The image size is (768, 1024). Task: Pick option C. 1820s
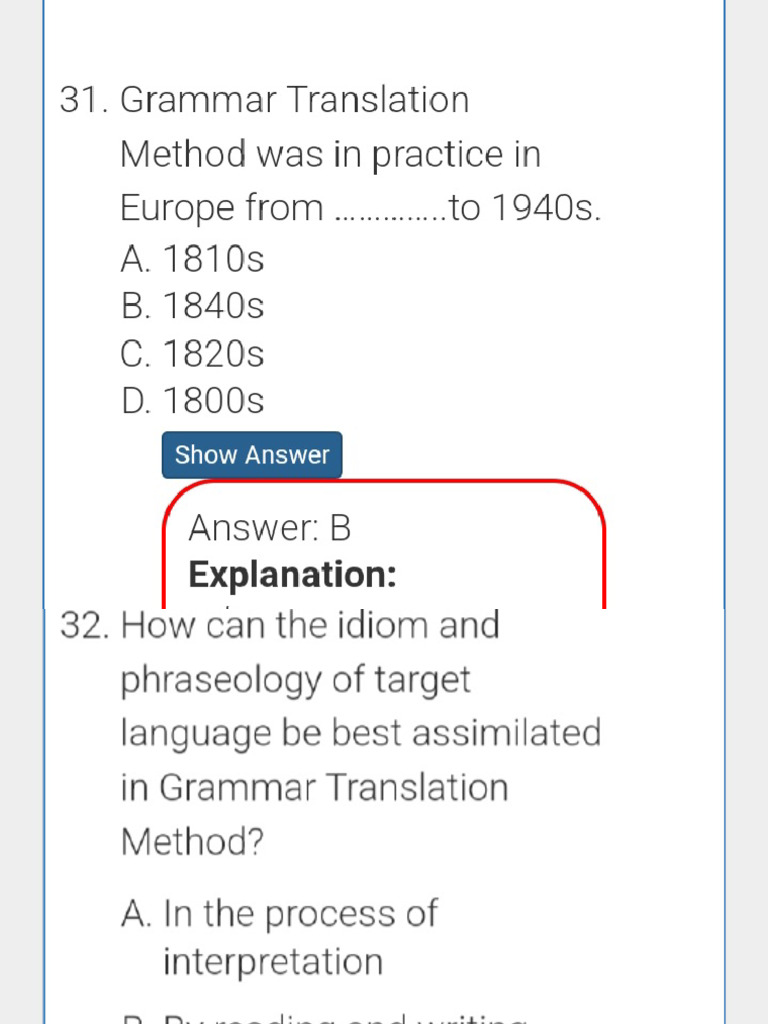(x=193, y=354)
